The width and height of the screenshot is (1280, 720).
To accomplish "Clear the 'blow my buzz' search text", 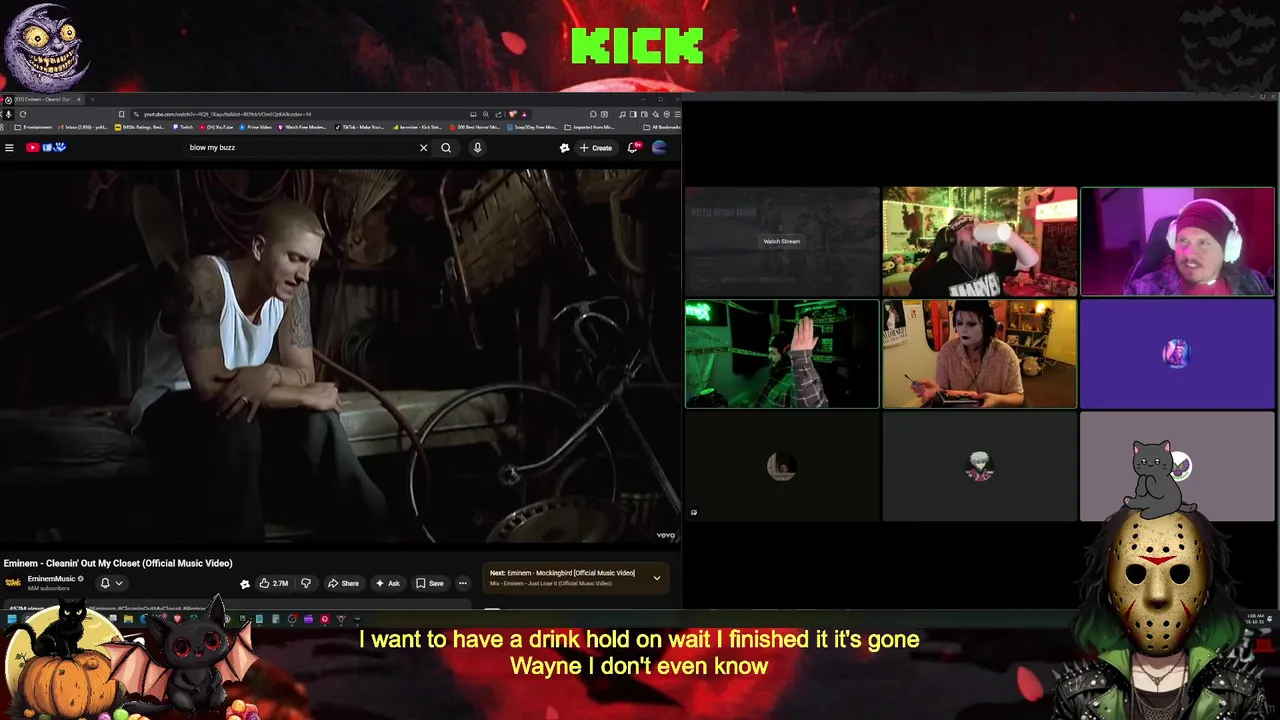I will click(423, 148).
